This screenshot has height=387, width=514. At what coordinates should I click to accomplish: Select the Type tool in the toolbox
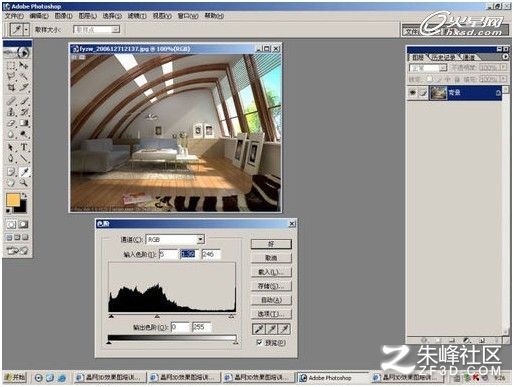[x=24, y=147]
